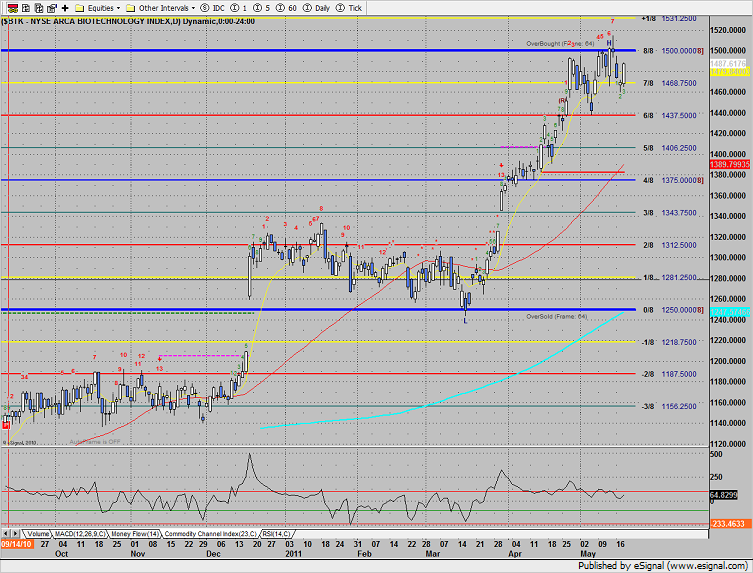Click the Published by eSignal text

tap(663, 566)
